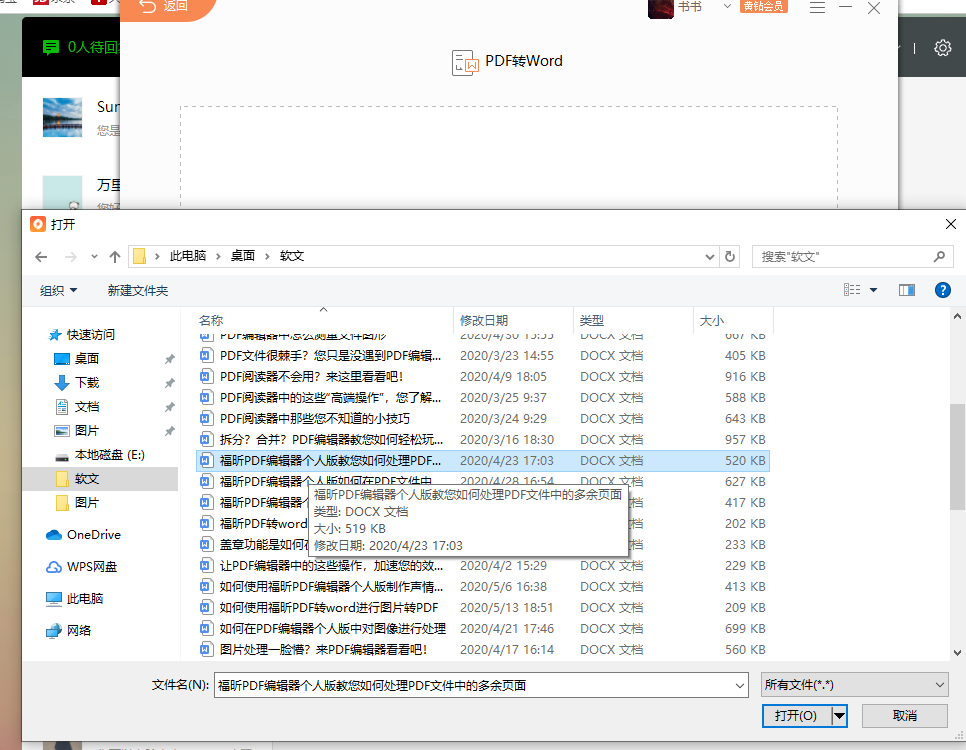Screen dimensions: 966x750
Task: Expand the 文件名 input dropdown arrow
Action: (741, 685)
